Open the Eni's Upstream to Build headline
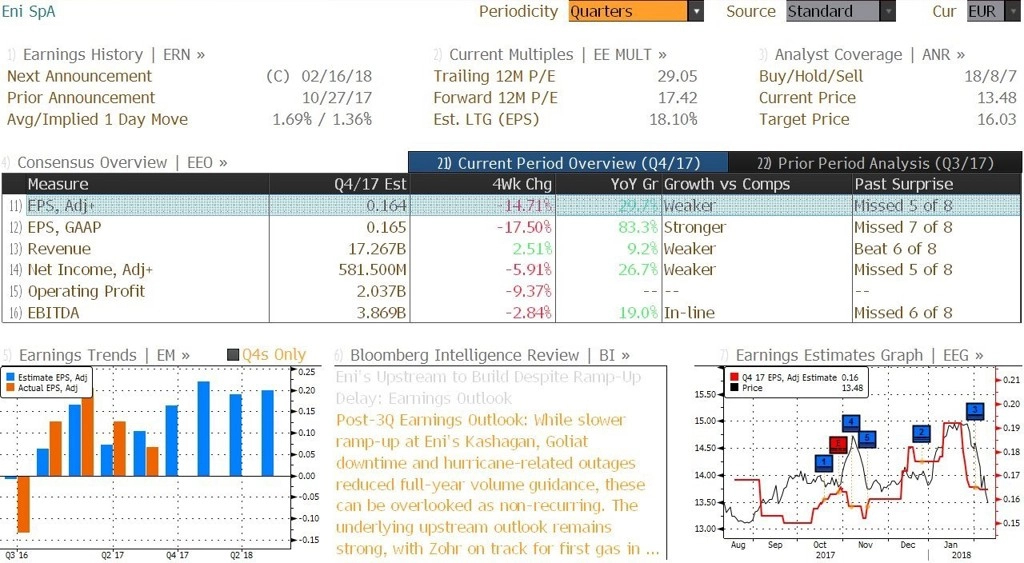Screen dimensions: 1024x563 coord(488,387)
